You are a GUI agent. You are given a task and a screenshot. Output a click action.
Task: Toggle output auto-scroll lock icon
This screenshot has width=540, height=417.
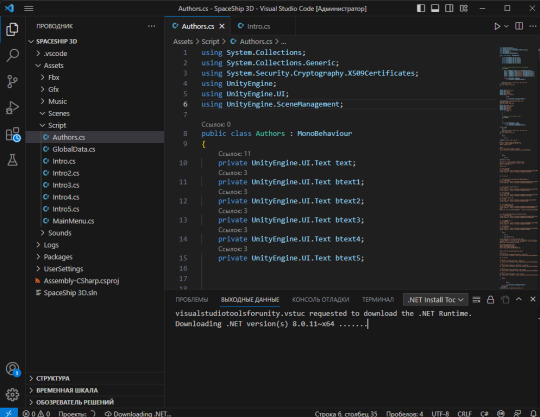[490, 300]
